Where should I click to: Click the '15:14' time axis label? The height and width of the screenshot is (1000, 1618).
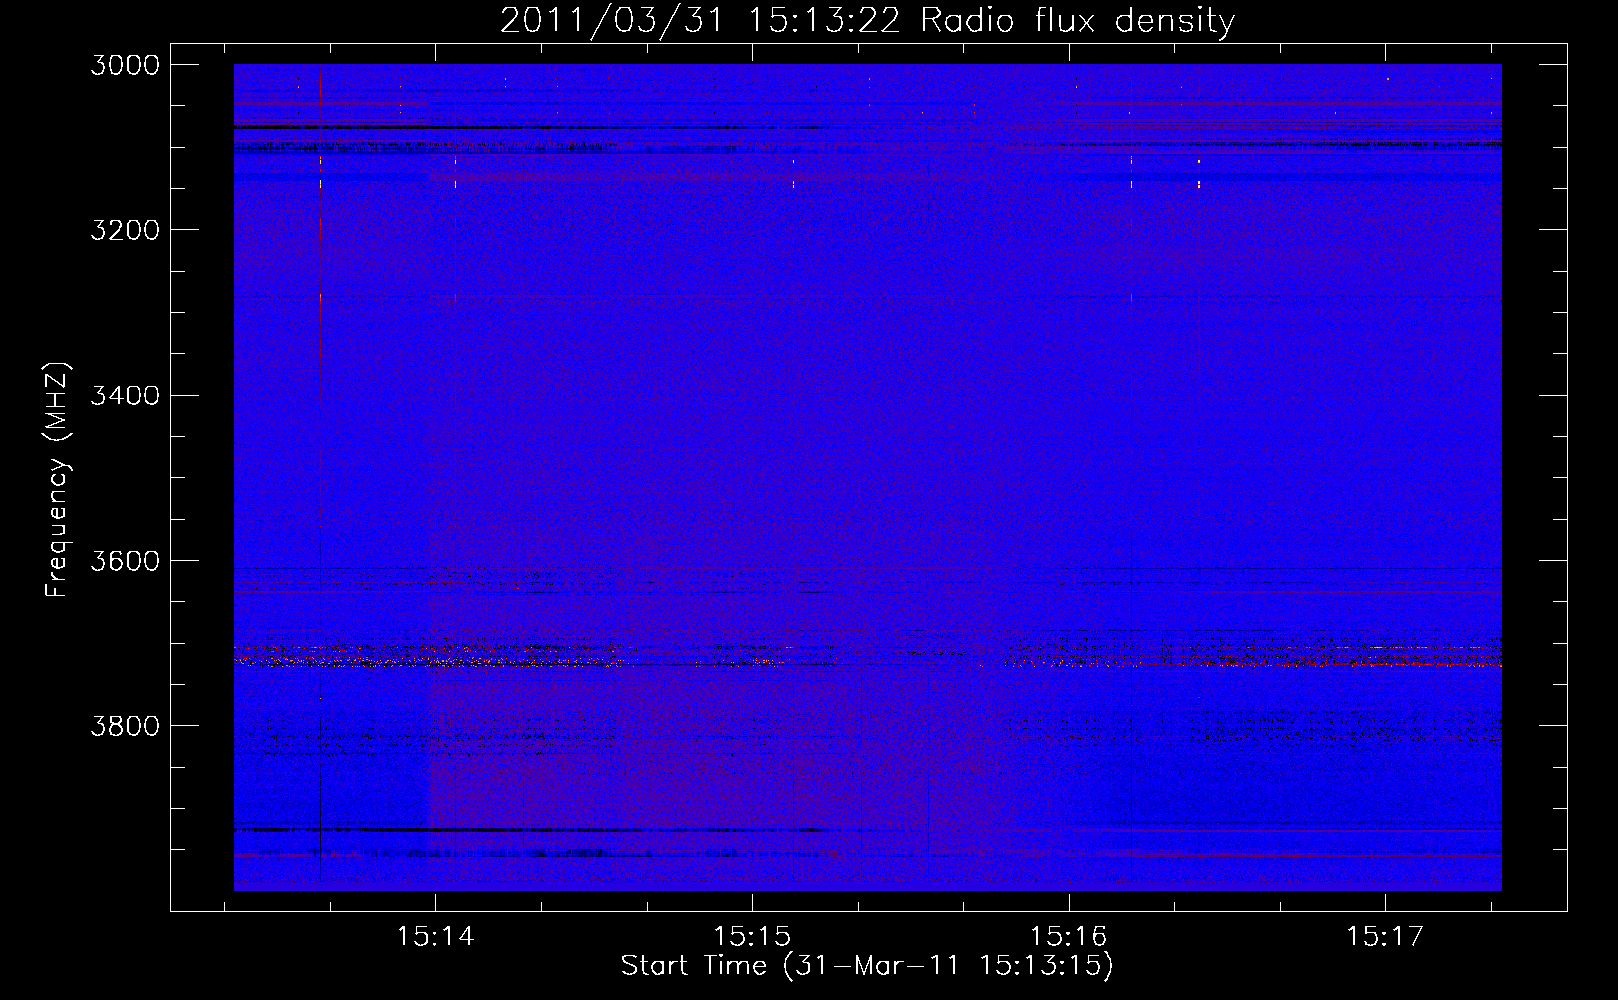coord(435,936)
